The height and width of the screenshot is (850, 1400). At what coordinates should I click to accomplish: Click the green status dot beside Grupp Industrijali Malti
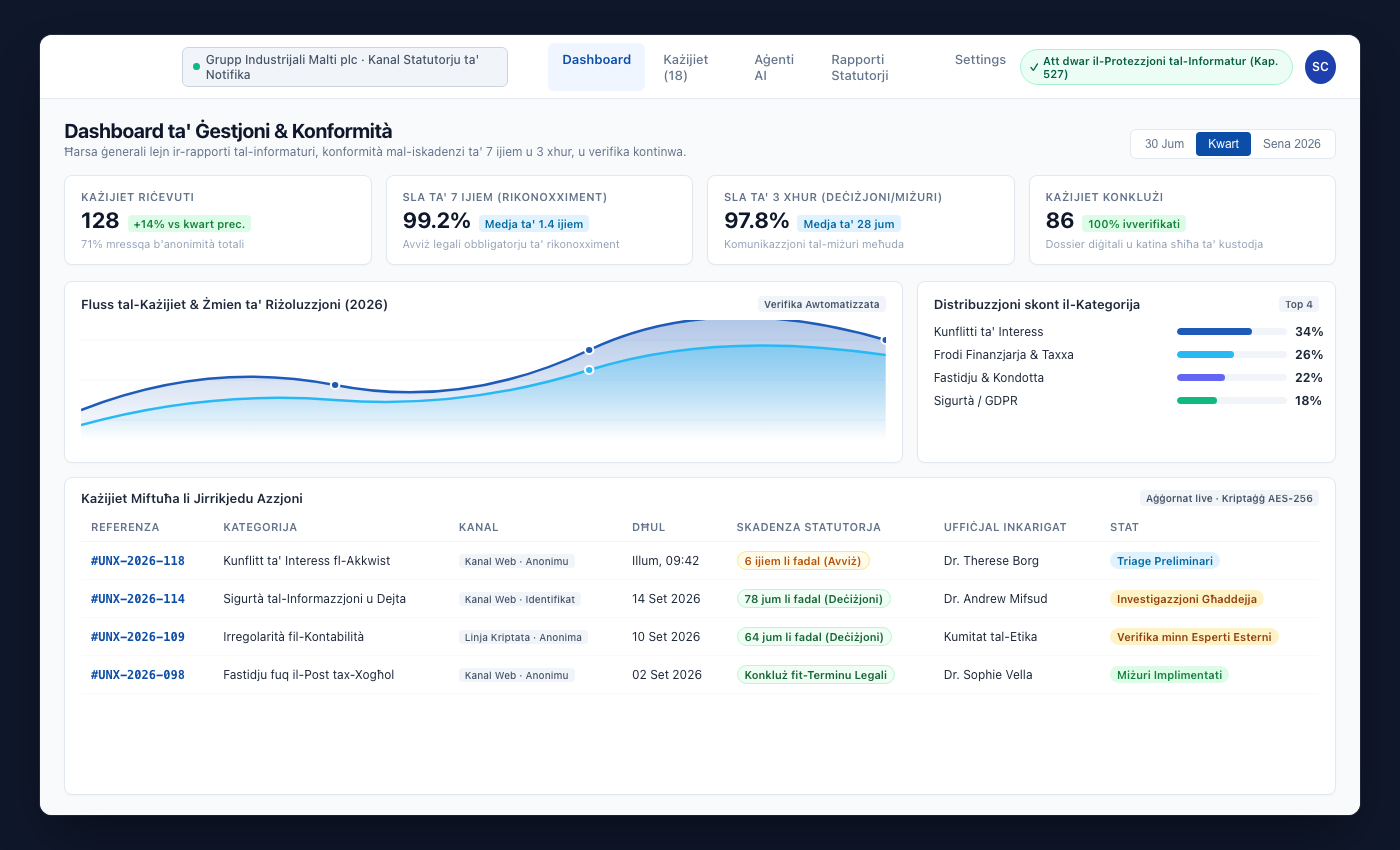(197, 67)
